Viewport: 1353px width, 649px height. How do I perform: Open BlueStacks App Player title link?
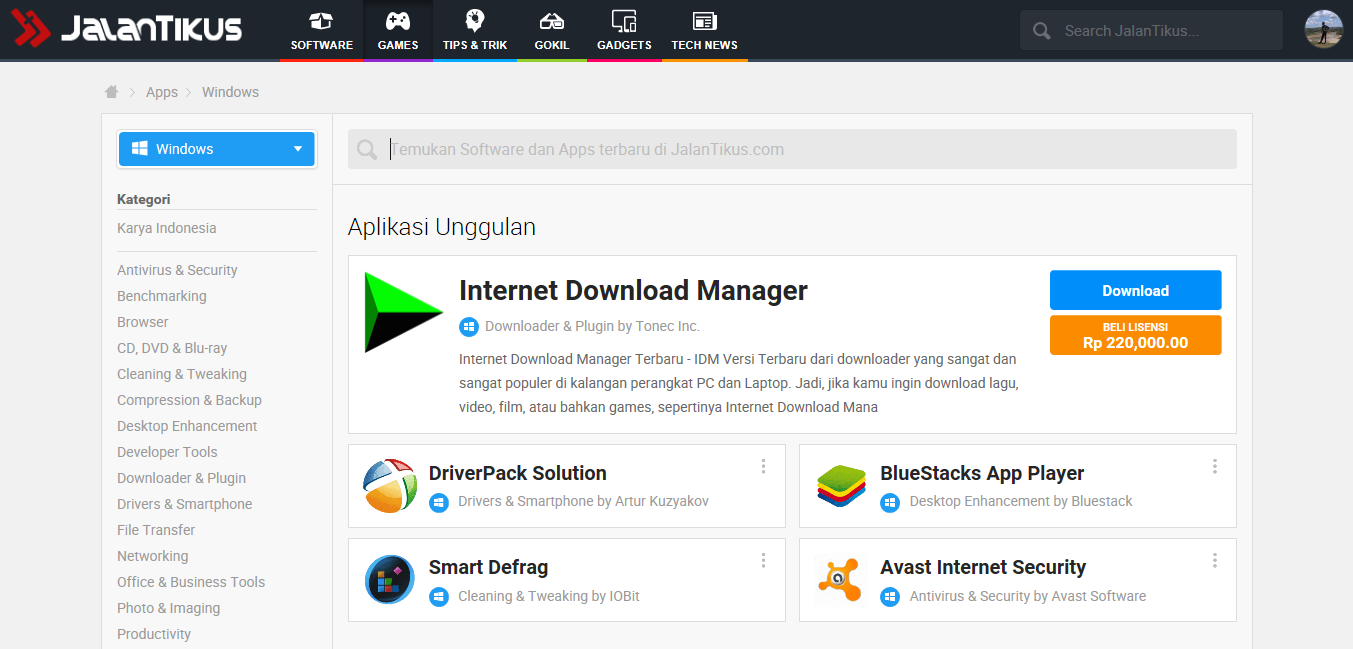click(982, 473)
